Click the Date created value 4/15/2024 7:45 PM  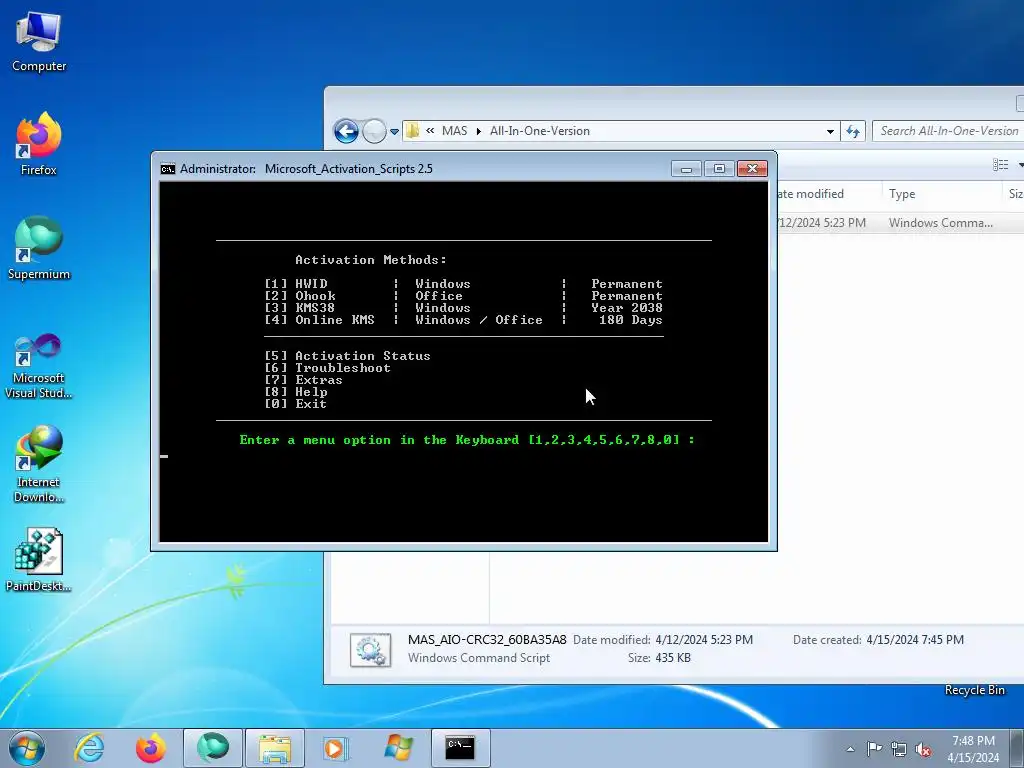click(x=915, y=640)
